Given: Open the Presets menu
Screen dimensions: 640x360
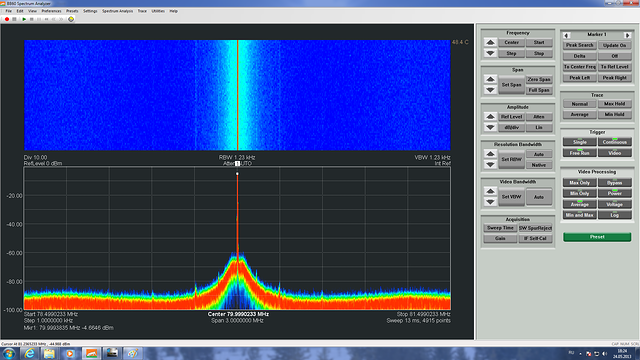Looking at the screenshot, I should coord(72,11).
